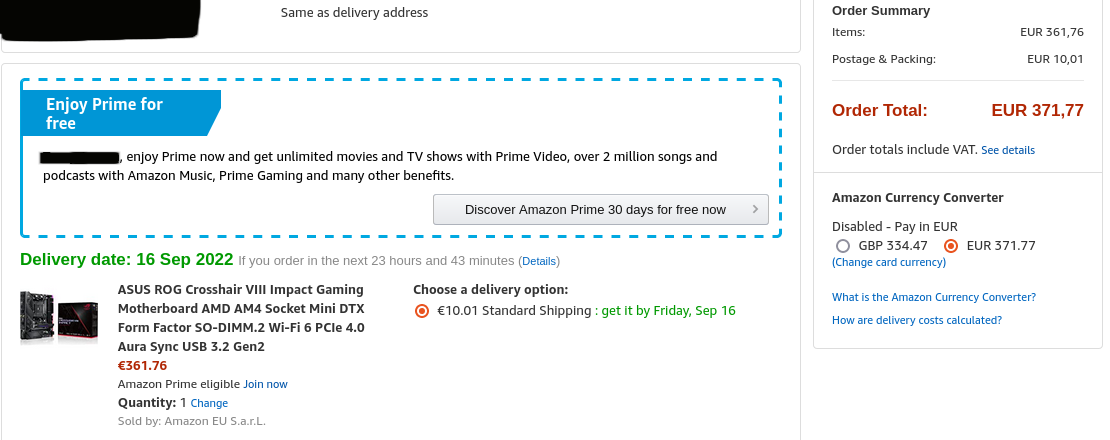Click the Order Total amount EUR 371,77
Viewport: 1110px width, 440px height.
1037,110
